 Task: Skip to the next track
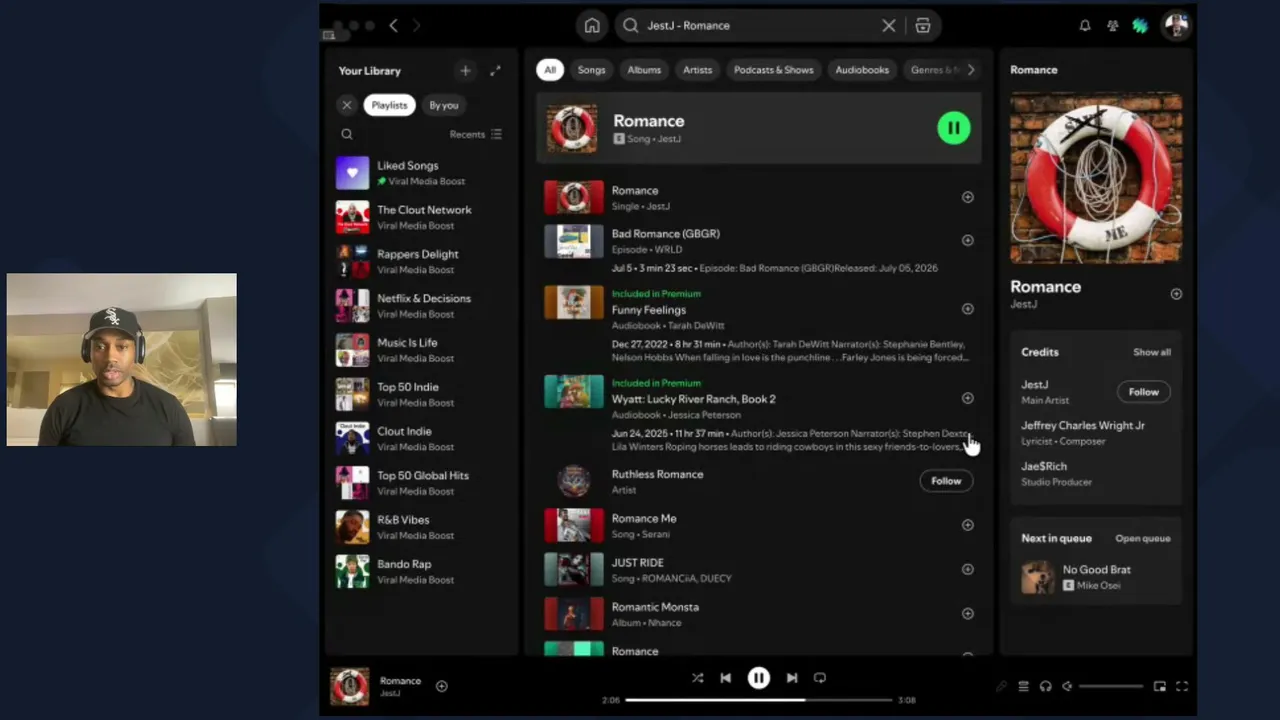tap(792, 678)
